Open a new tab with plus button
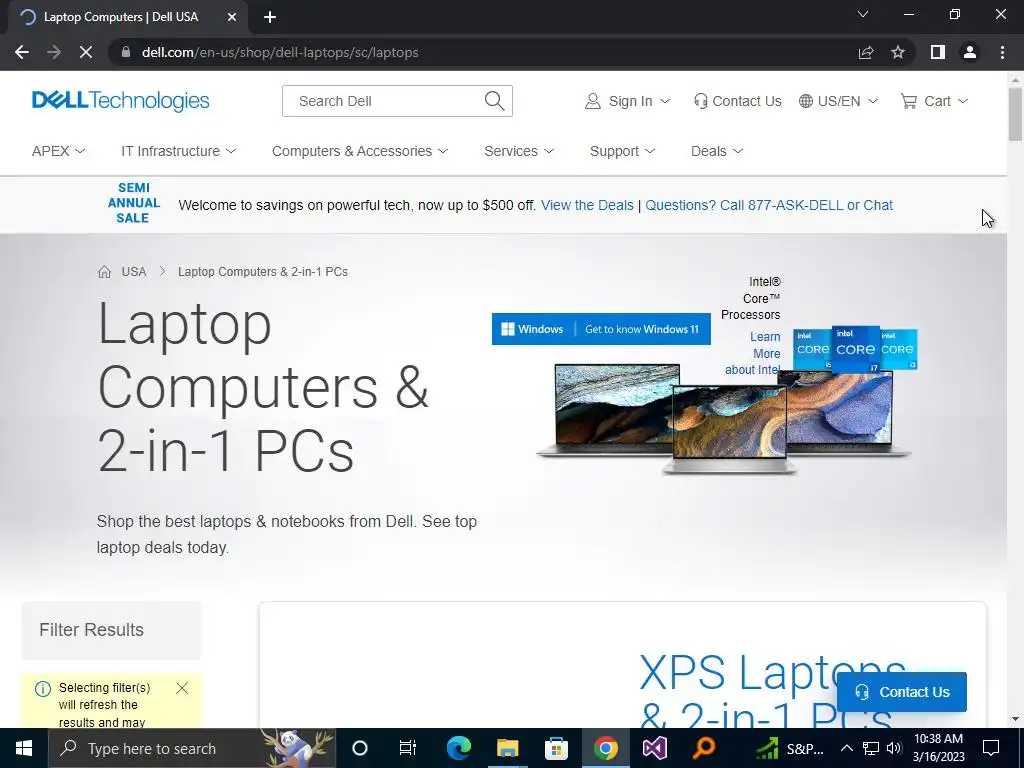The image size is (1024, 768). (x=270, y=17)
